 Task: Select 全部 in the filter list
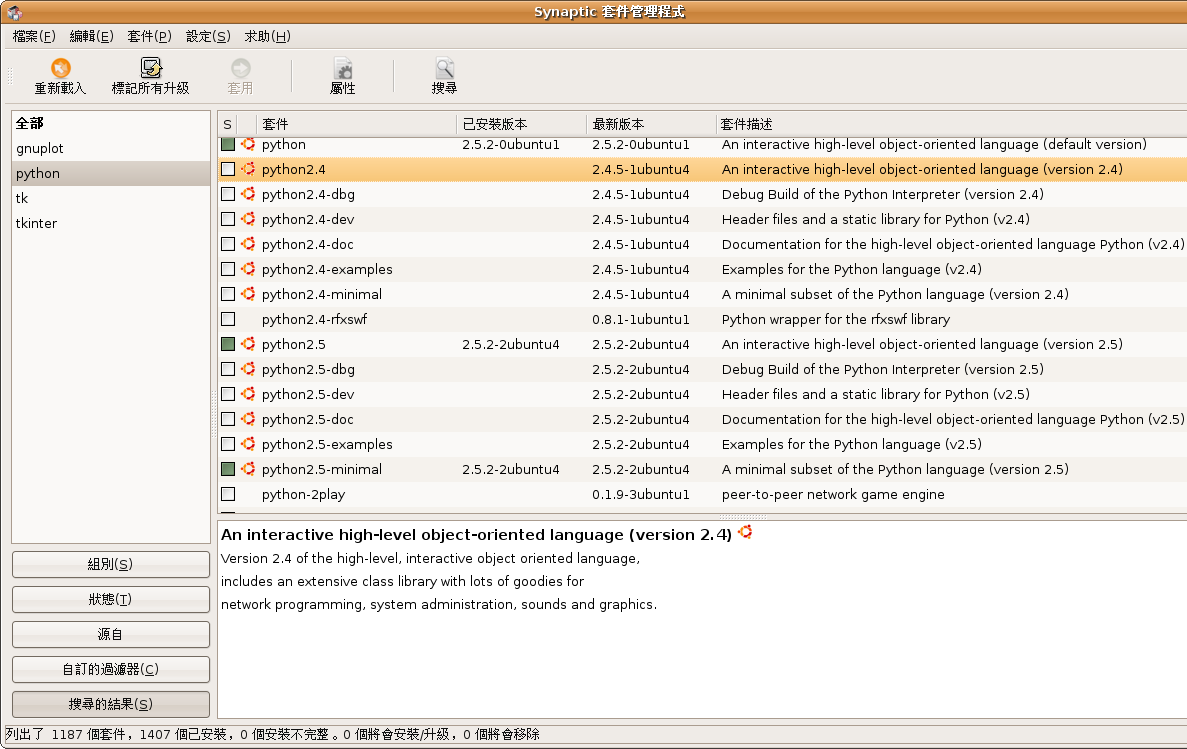(x=111, y=123)
